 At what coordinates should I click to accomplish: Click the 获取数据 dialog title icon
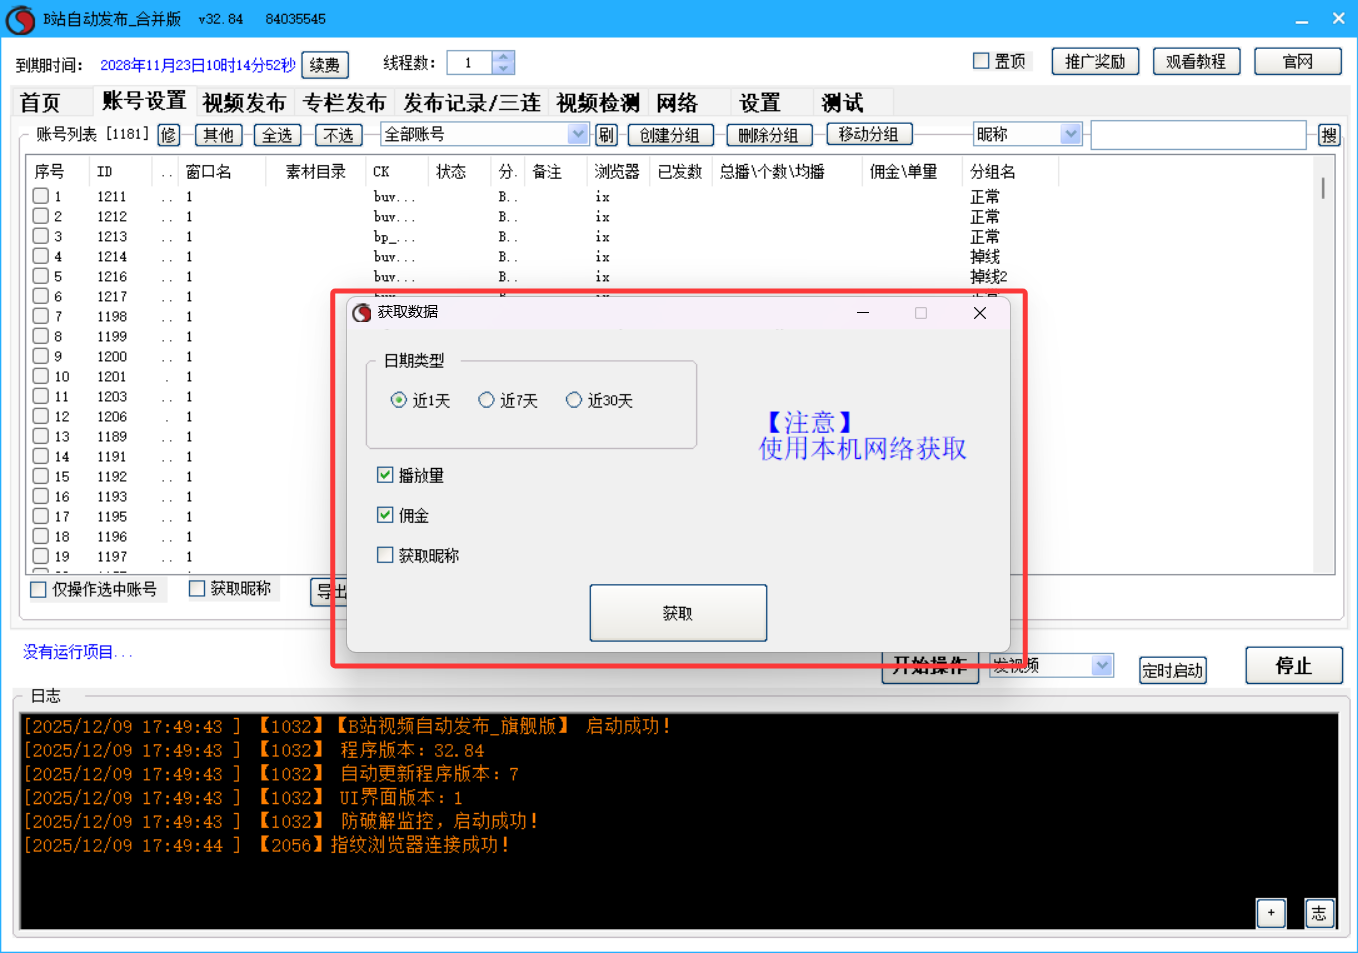click(x=362, y=313)
